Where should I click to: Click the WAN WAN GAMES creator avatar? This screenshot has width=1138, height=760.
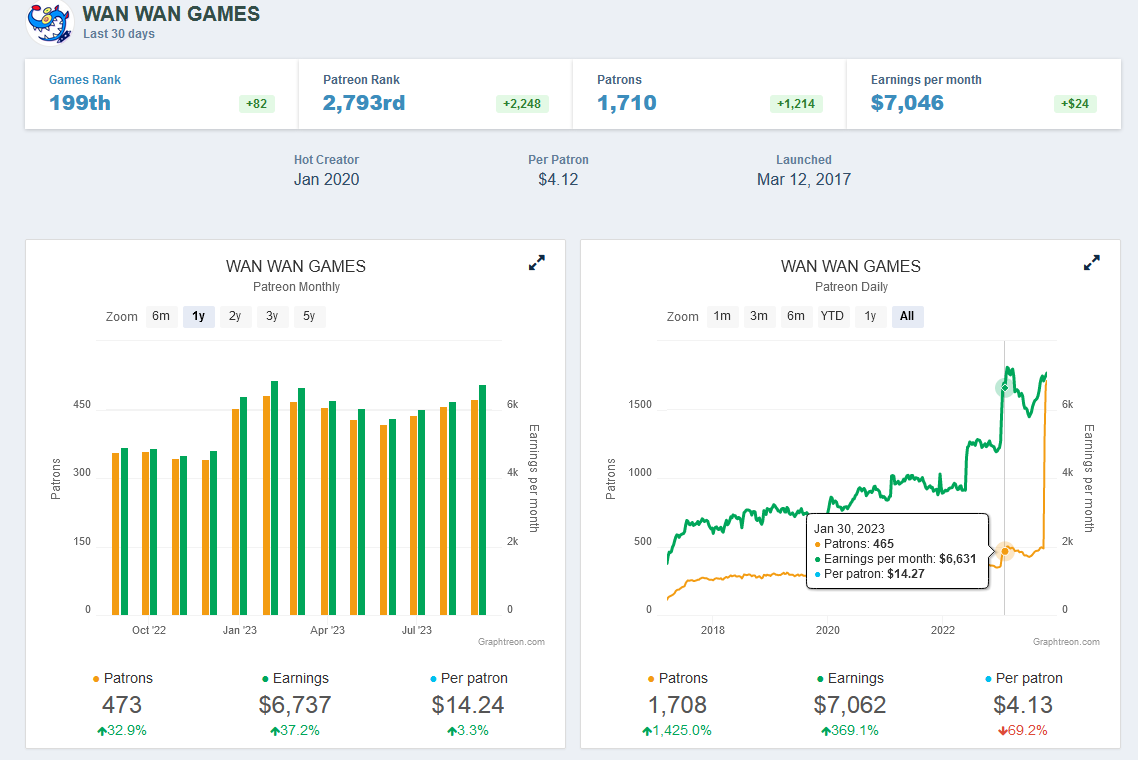coord(49,22)
